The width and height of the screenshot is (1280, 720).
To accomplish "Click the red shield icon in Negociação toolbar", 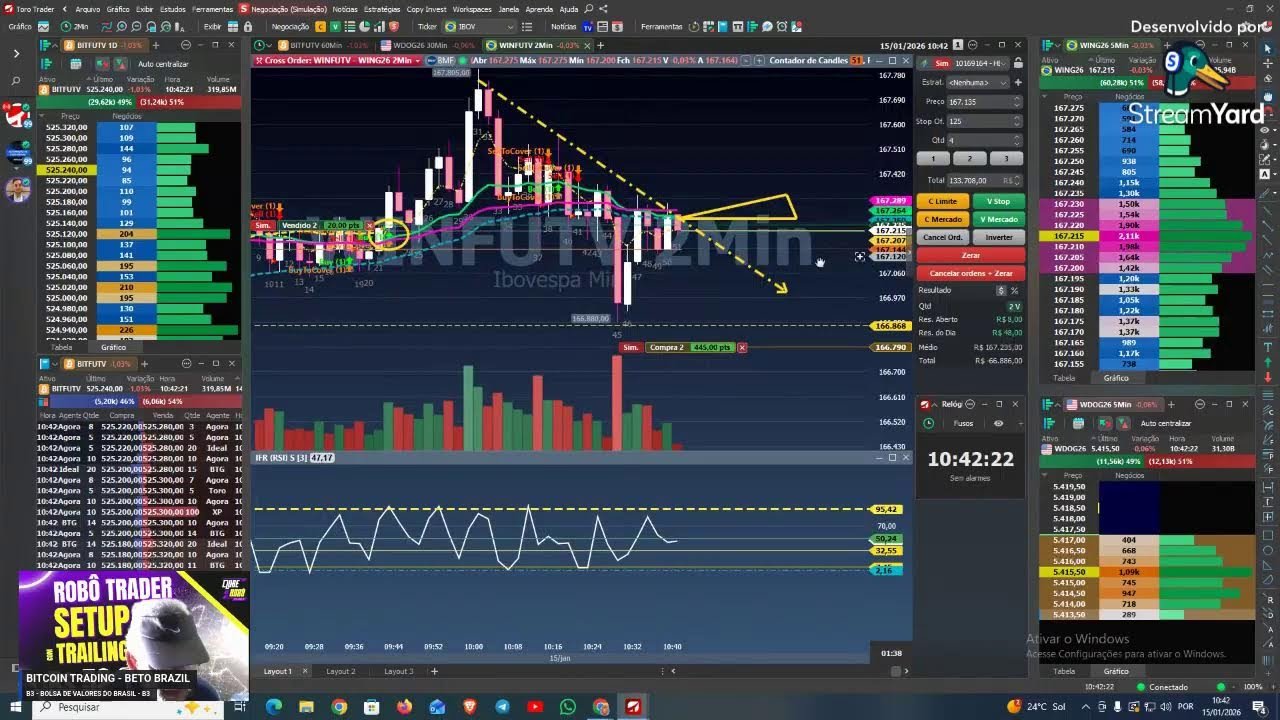I will coord(394,26).
